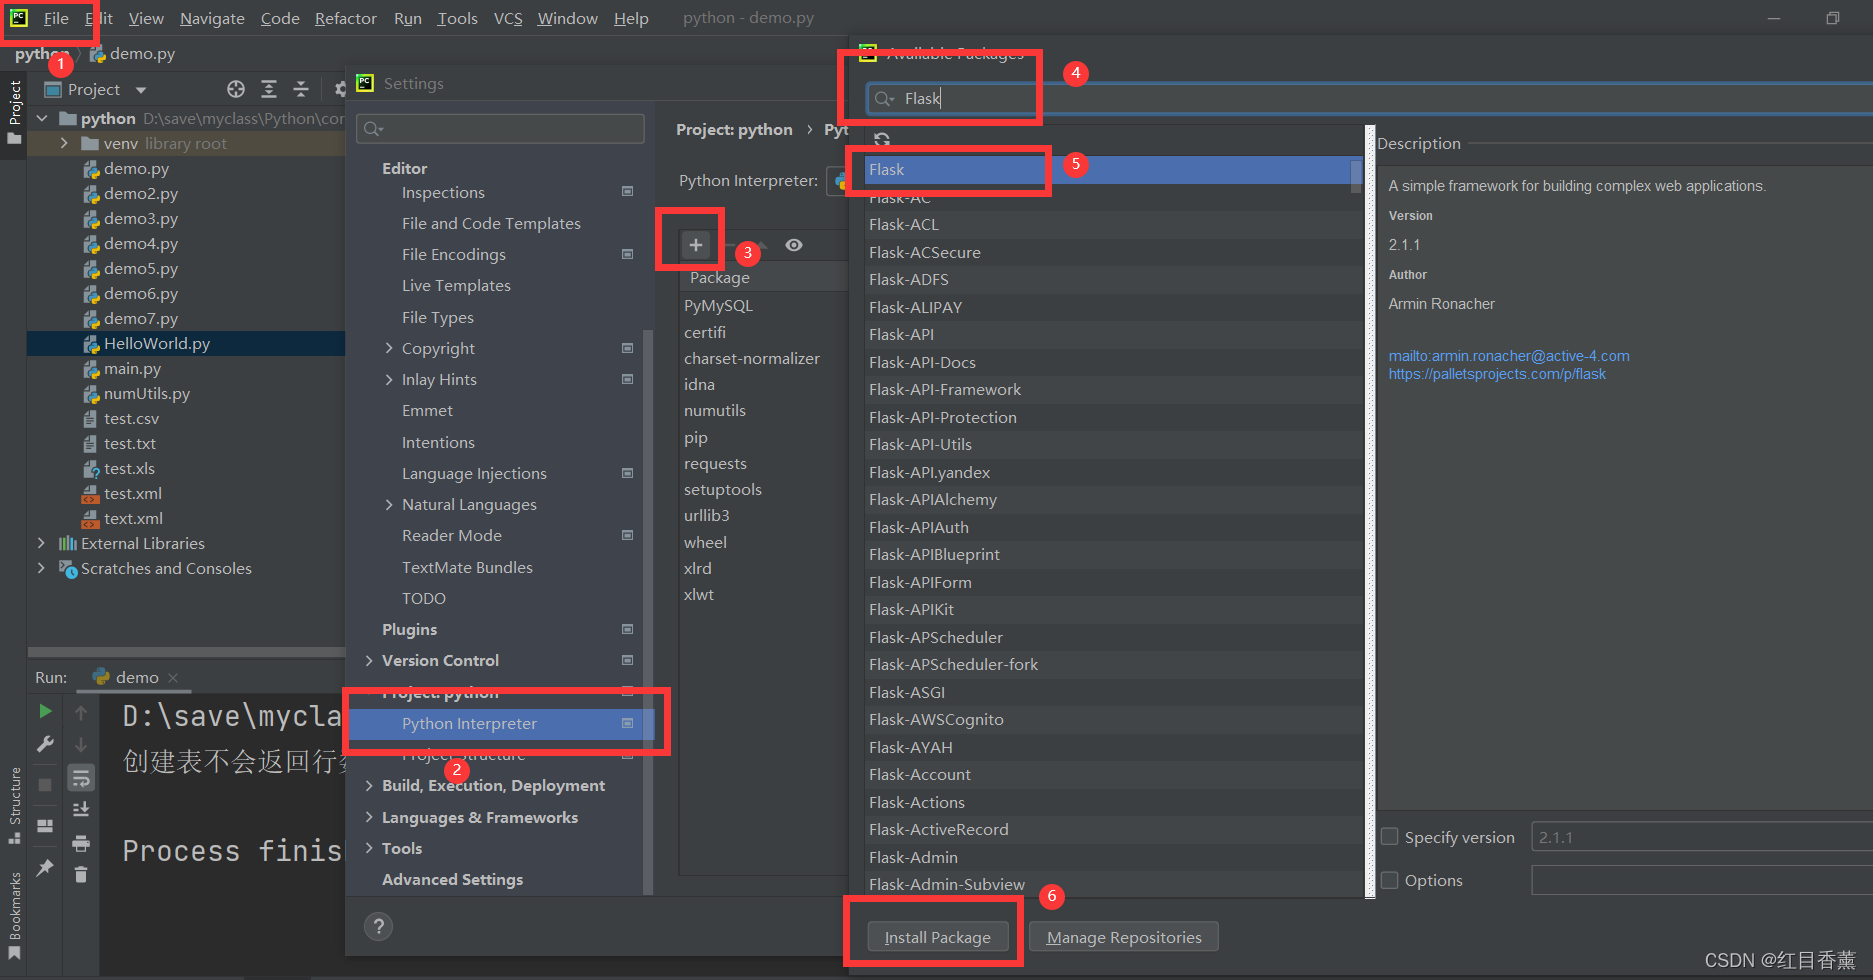Click the project-level icon next to Plugins
This screenshot has width=1873, height=980.
click(x=627, y=629)
